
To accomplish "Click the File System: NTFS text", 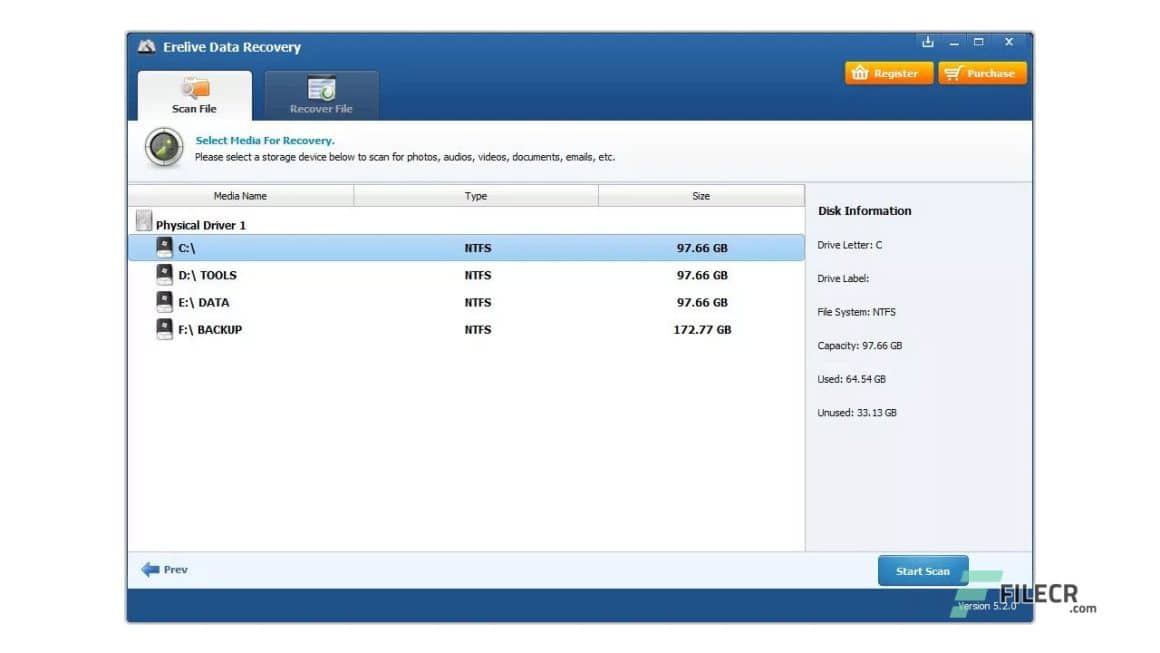I will click(x=857, y=312).
